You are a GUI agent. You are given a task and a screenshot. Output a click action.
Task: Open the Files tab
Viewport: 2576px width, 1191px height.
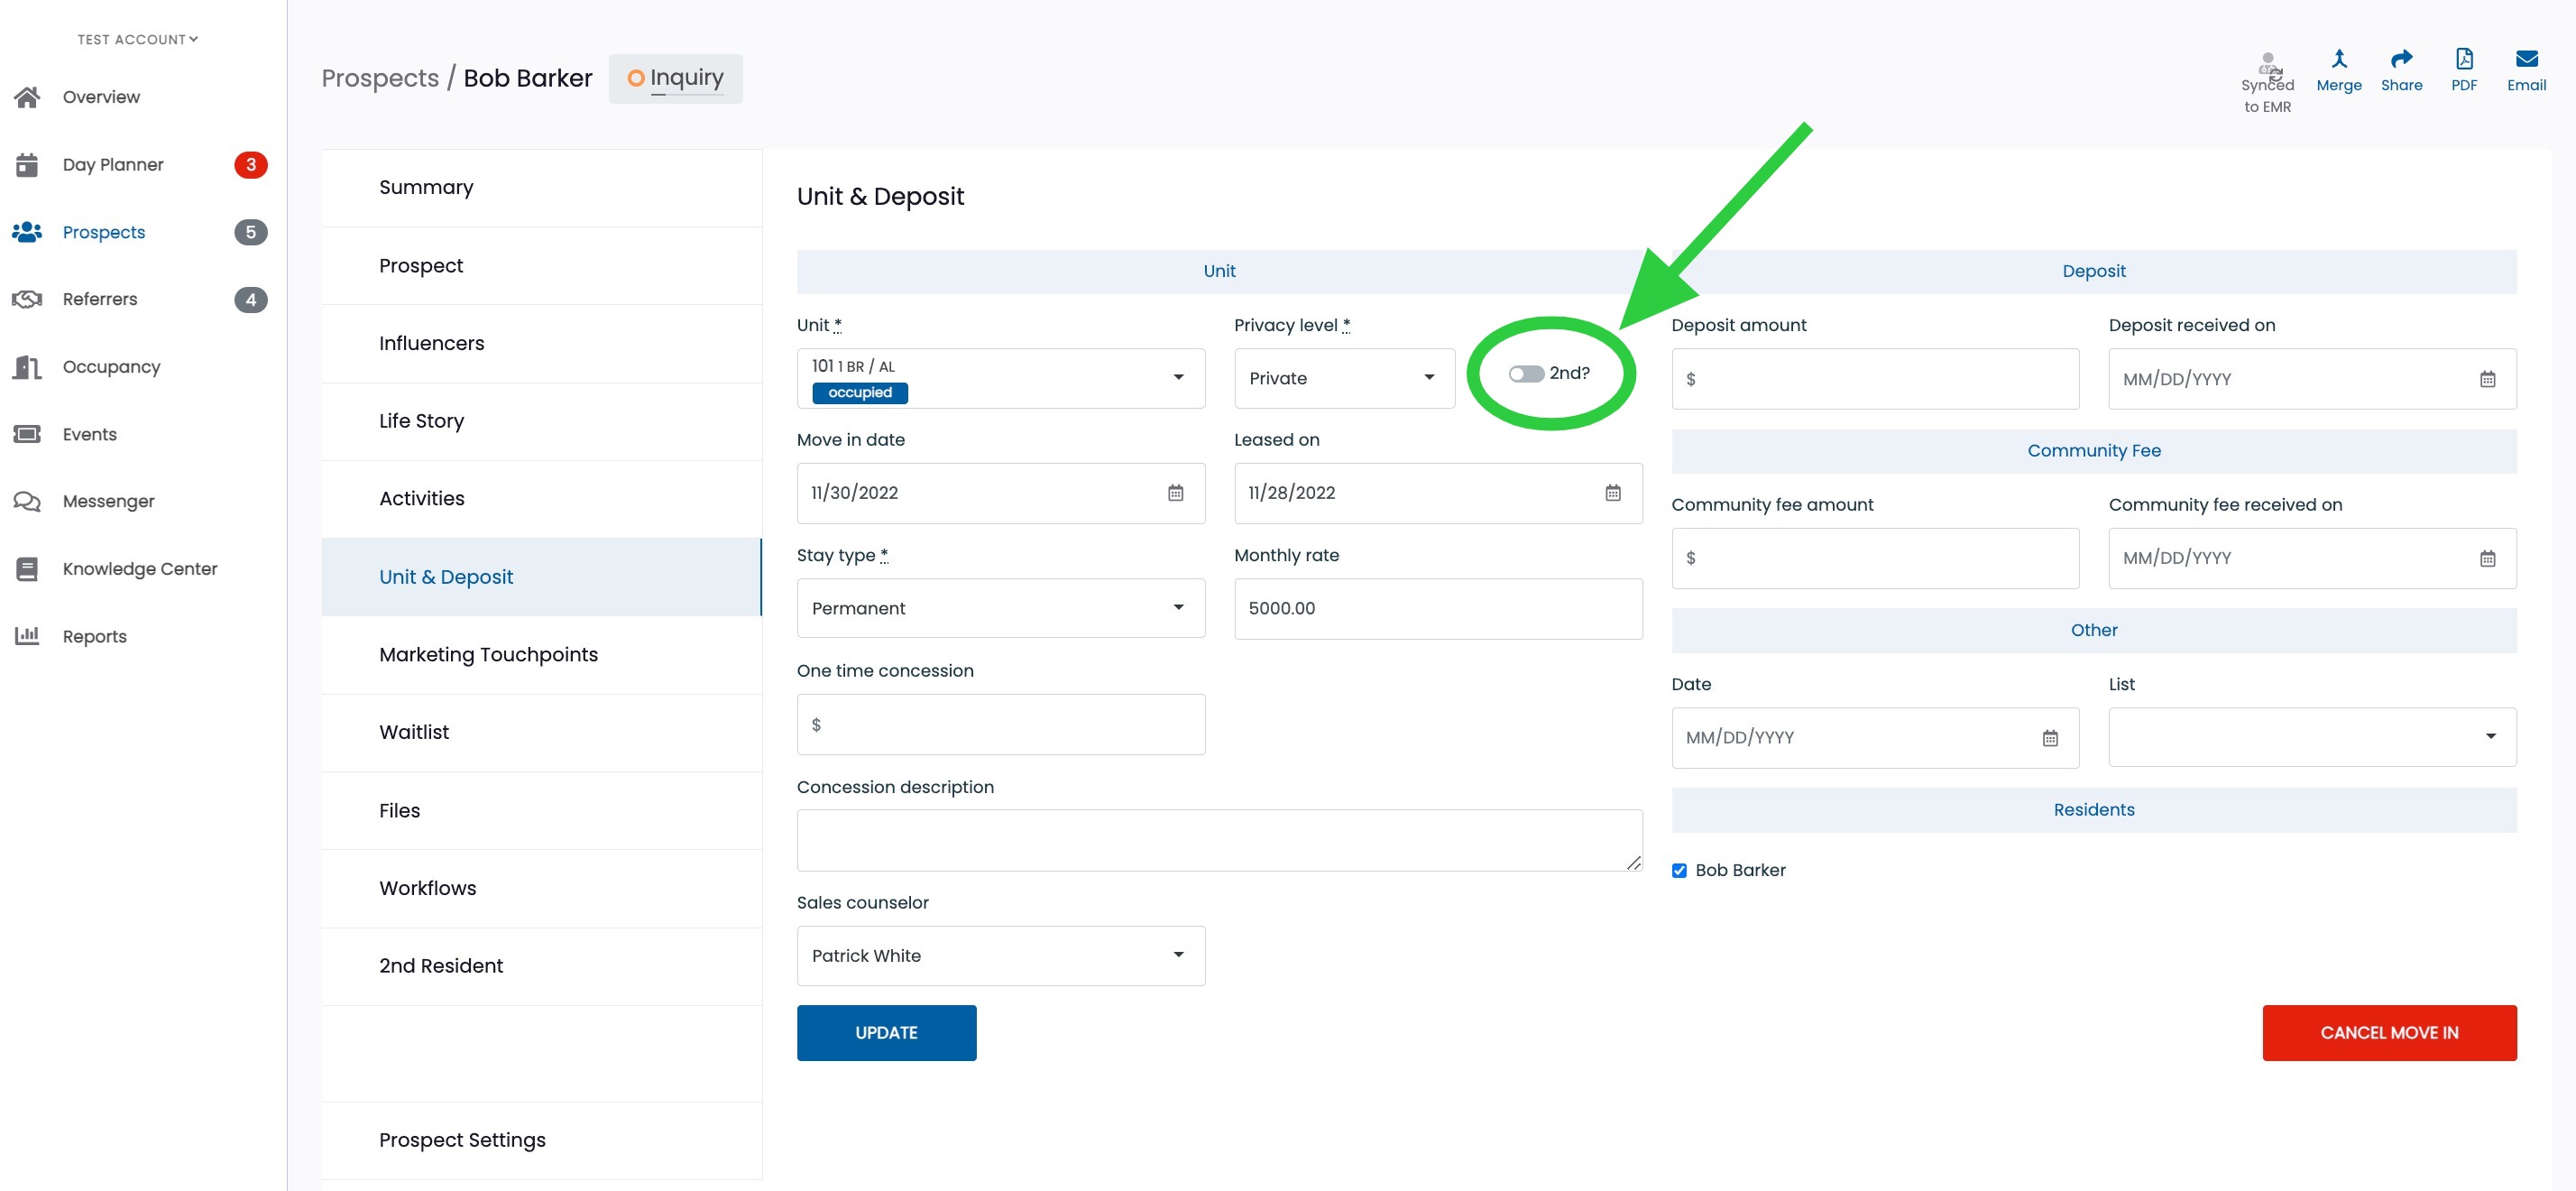541,810
